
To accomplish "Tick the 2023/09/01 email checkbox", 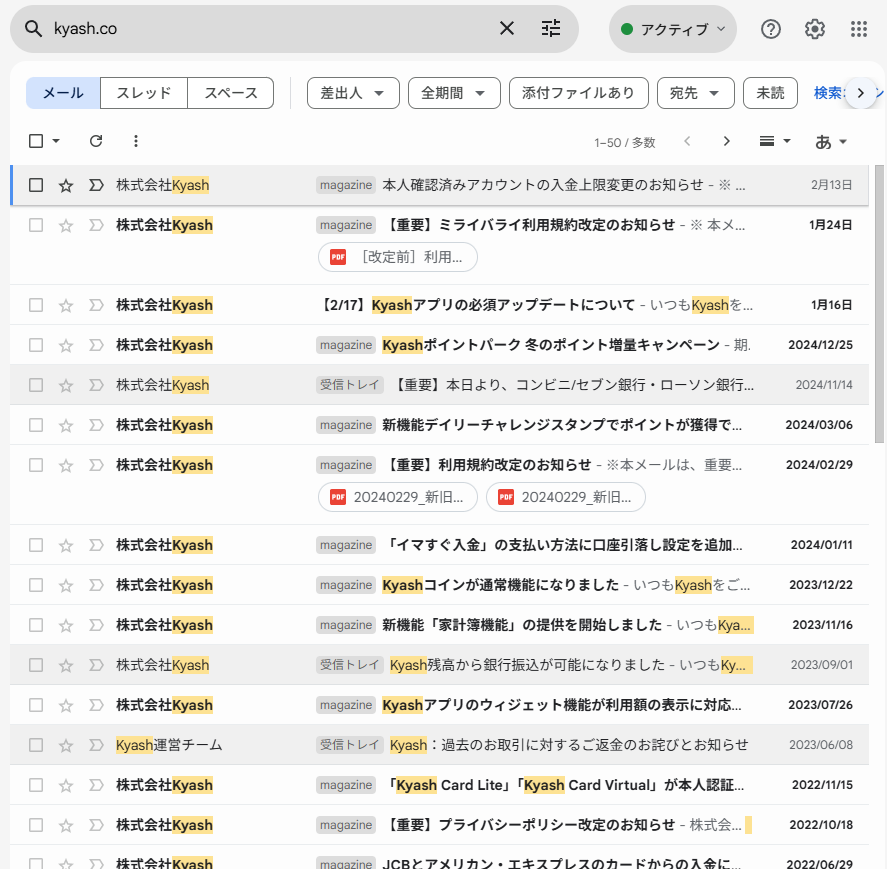I will [x=36, y=665].
